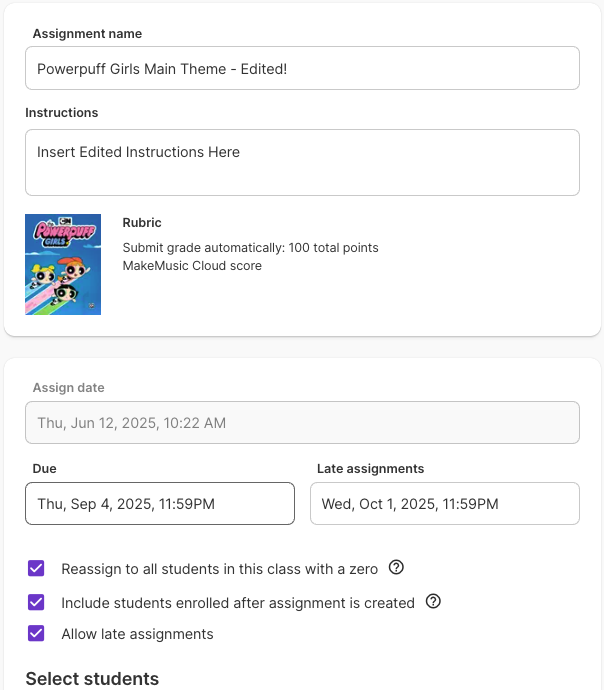The image size is (604, 690).
Task: Show help for Include enrolled students option
Action: [433, 602]
